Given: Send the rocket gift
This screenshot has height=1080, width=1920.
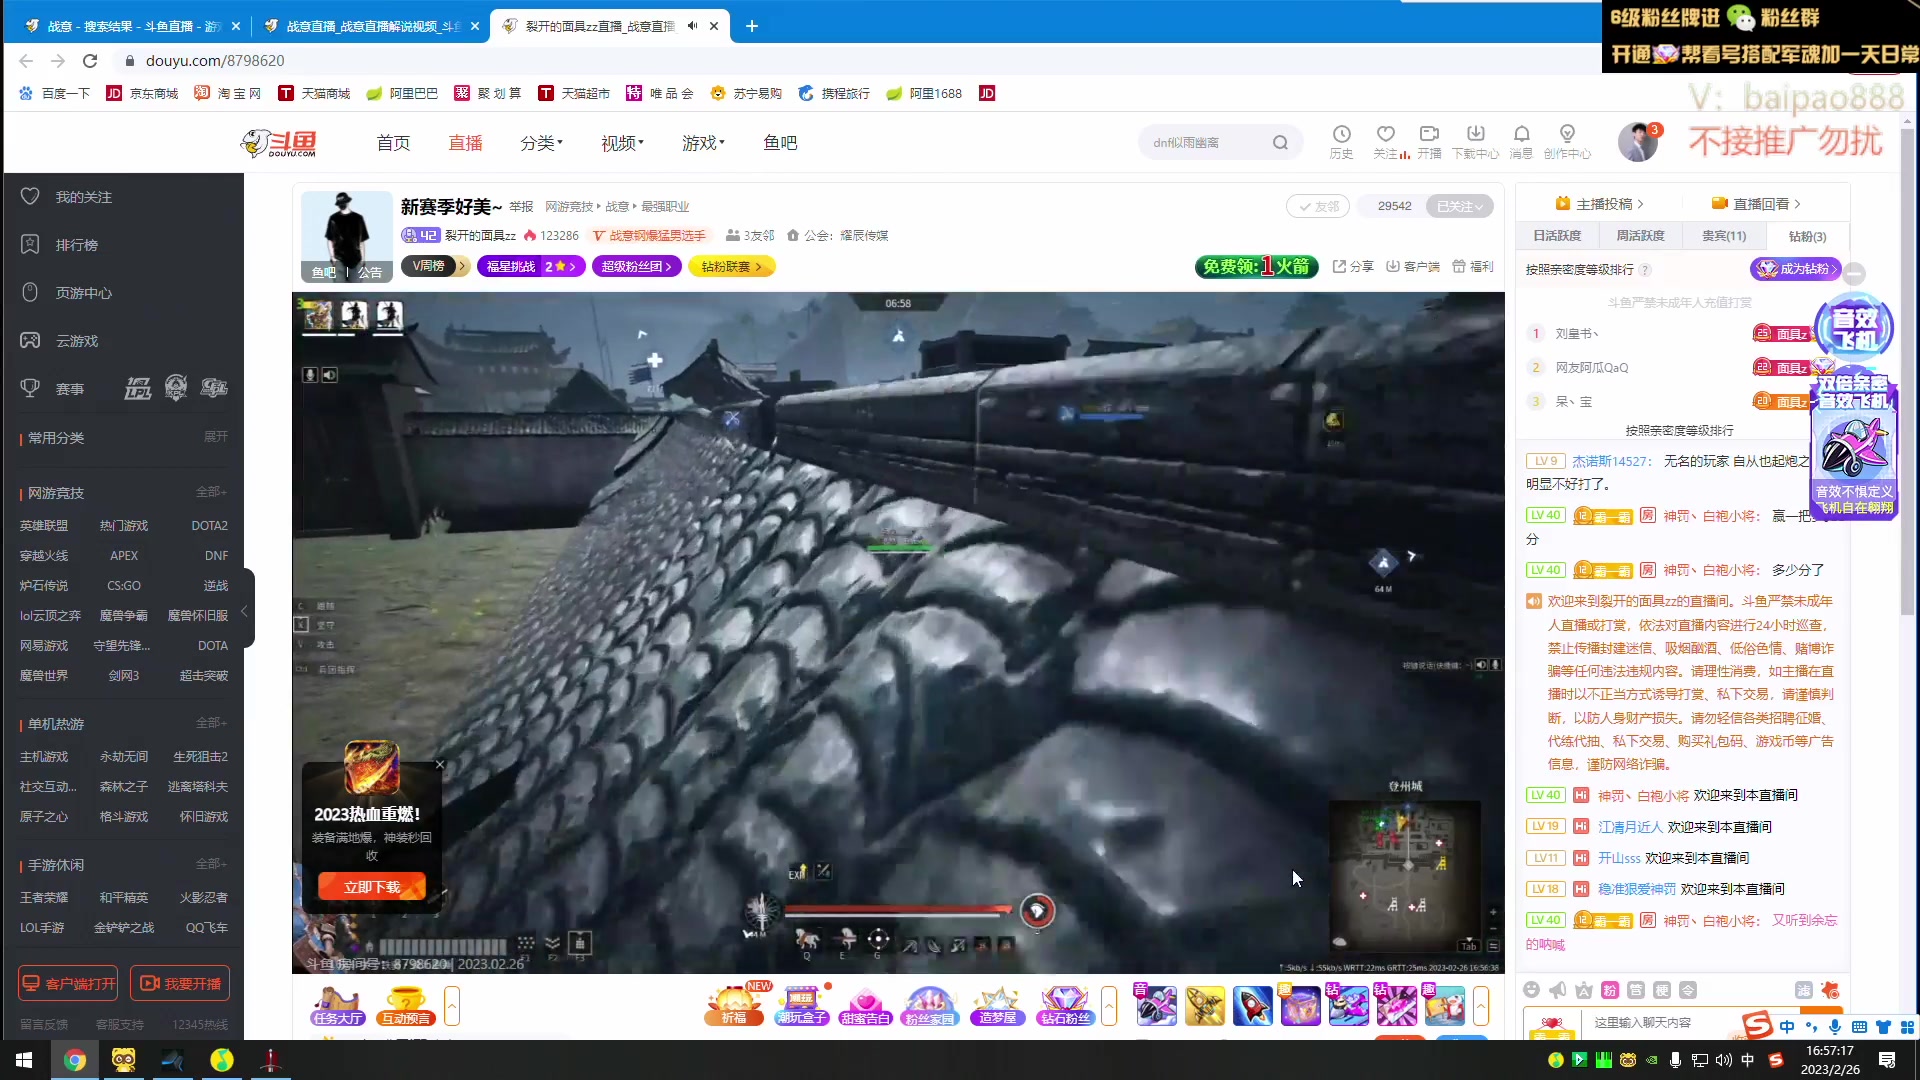Looking at the screenshot, I should coord(1252,1006).
